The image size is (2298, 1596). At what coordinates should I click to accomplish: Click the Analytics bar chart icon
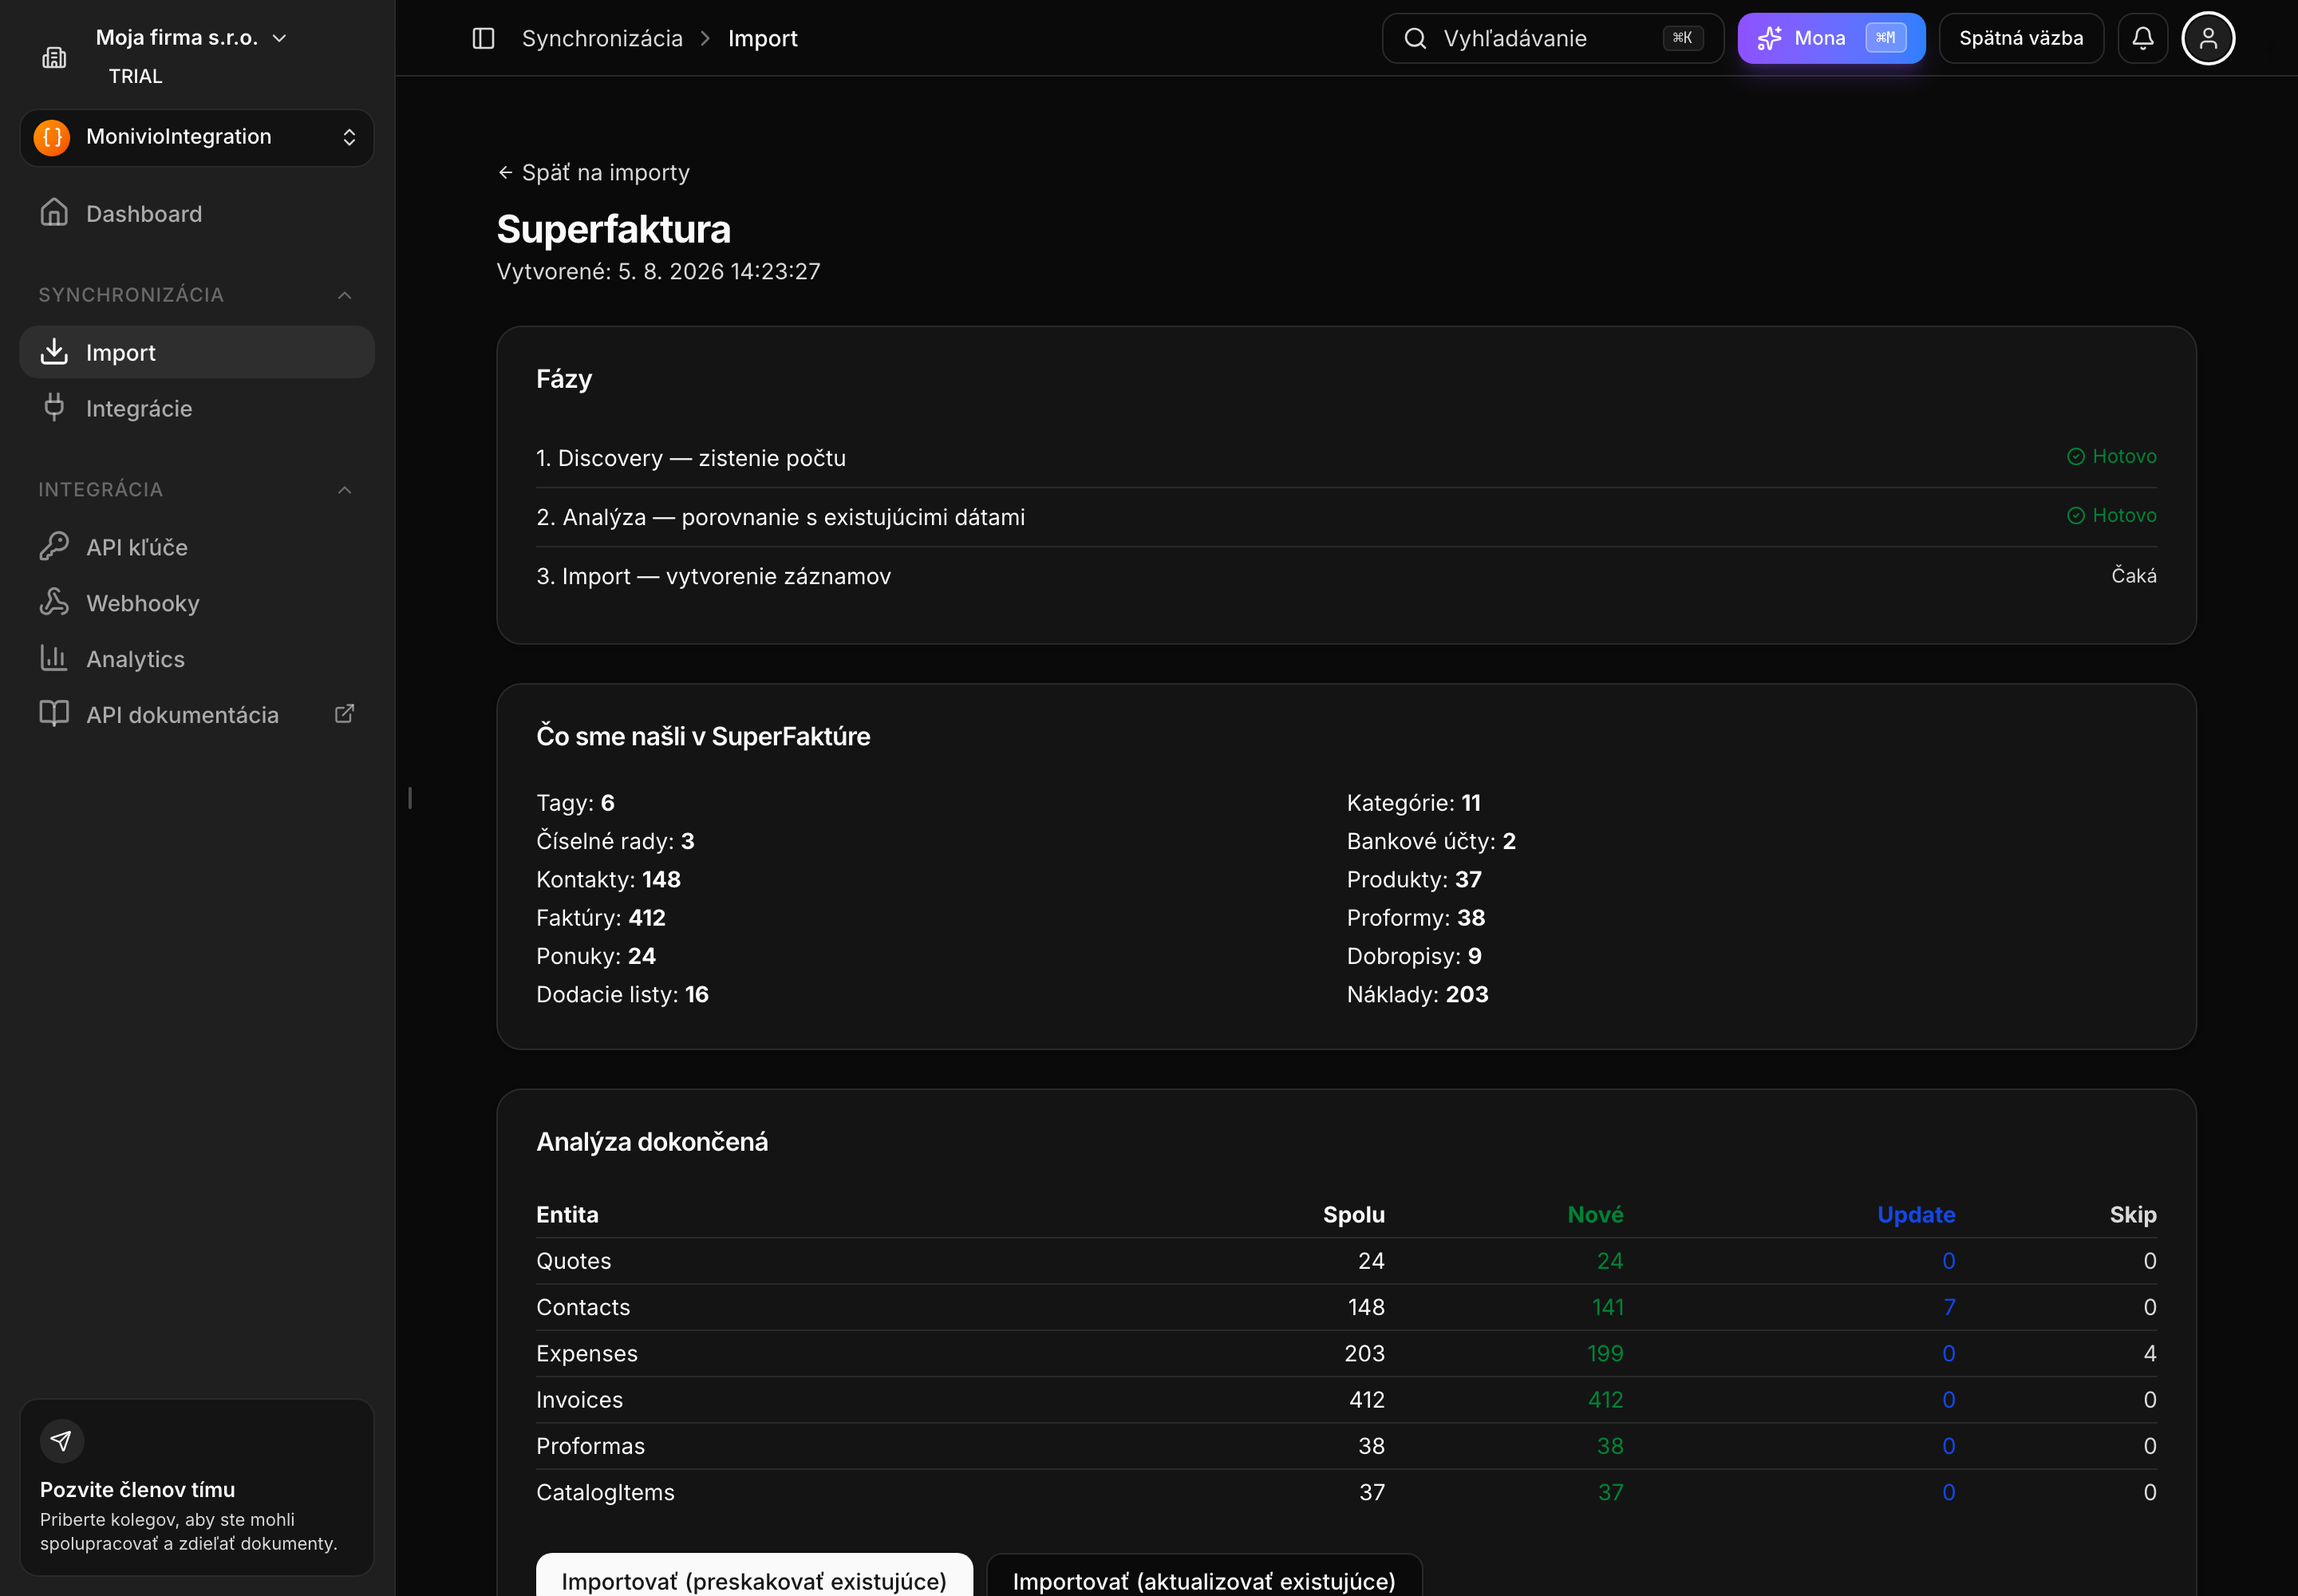point(54,658)
